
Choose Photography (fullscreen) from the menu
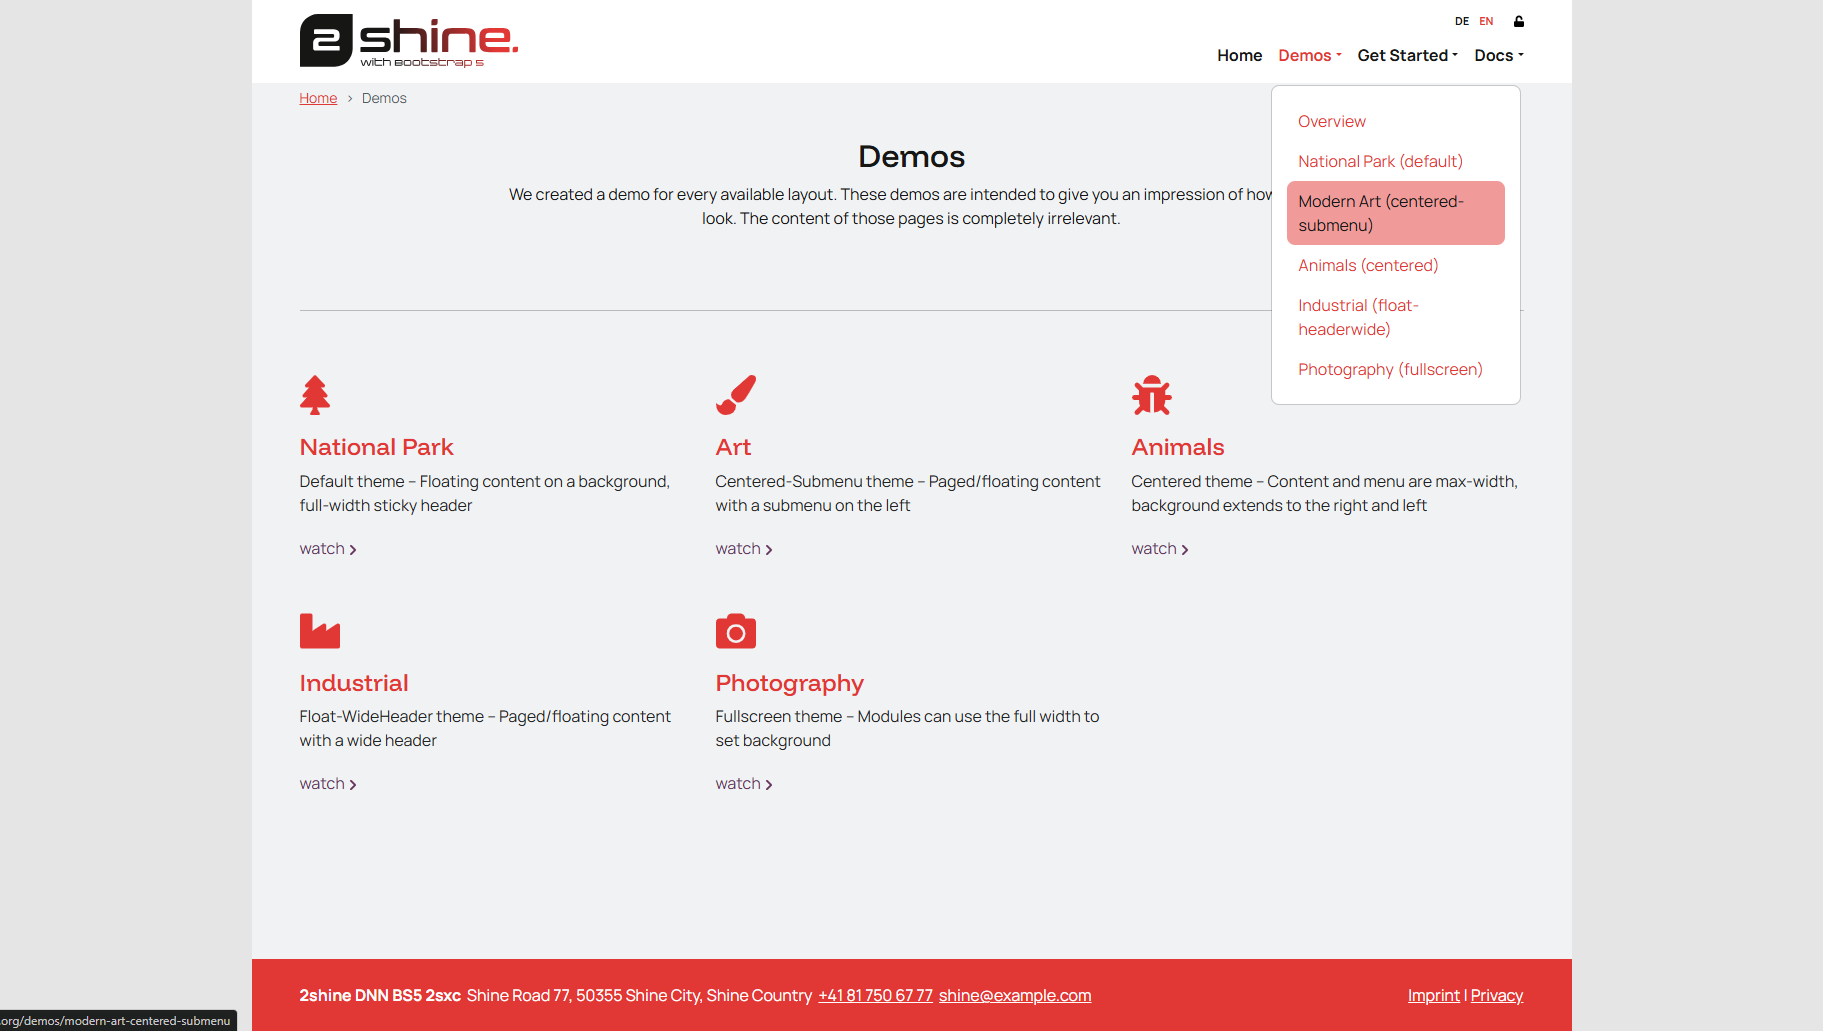point(1390,370)
